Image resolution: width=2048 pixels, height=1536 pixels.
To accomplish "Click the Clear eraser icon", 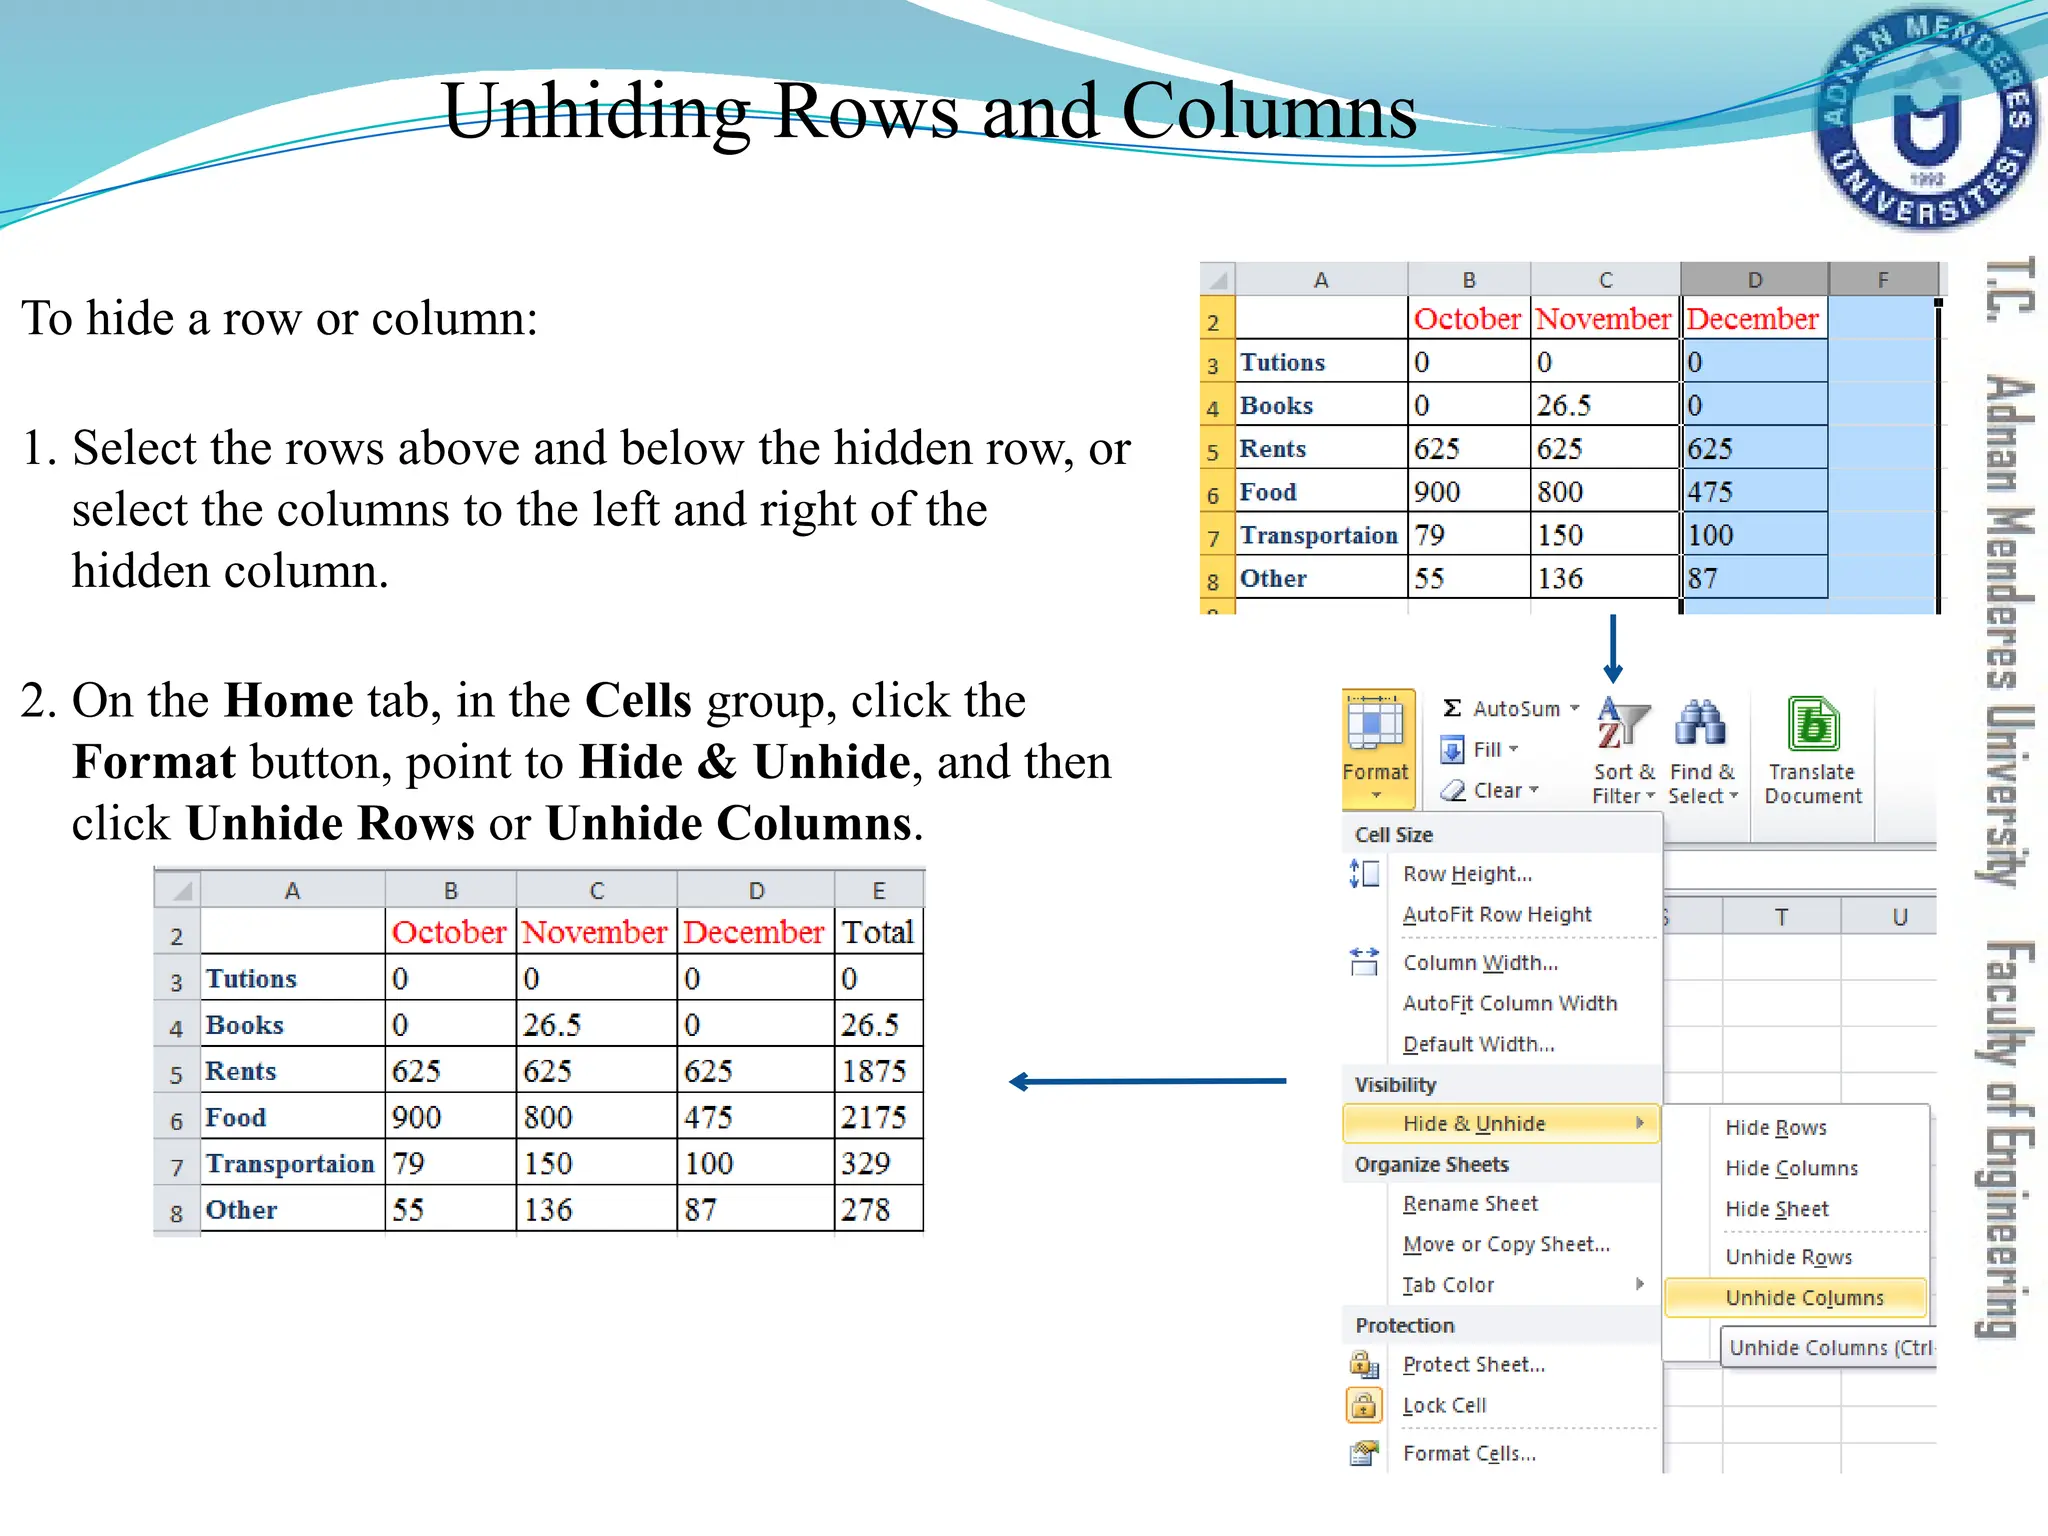I will tap(1453, 791).
